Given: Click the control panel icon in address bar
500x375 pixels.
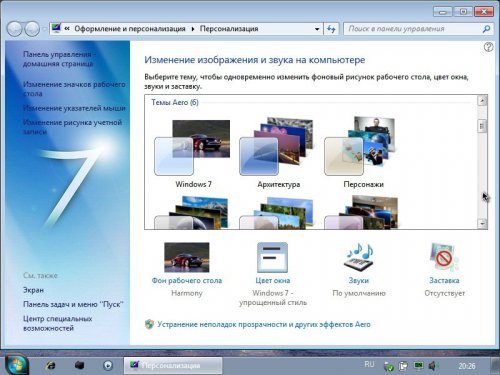Looking at the screenshot, I should [x=56, y=29].
